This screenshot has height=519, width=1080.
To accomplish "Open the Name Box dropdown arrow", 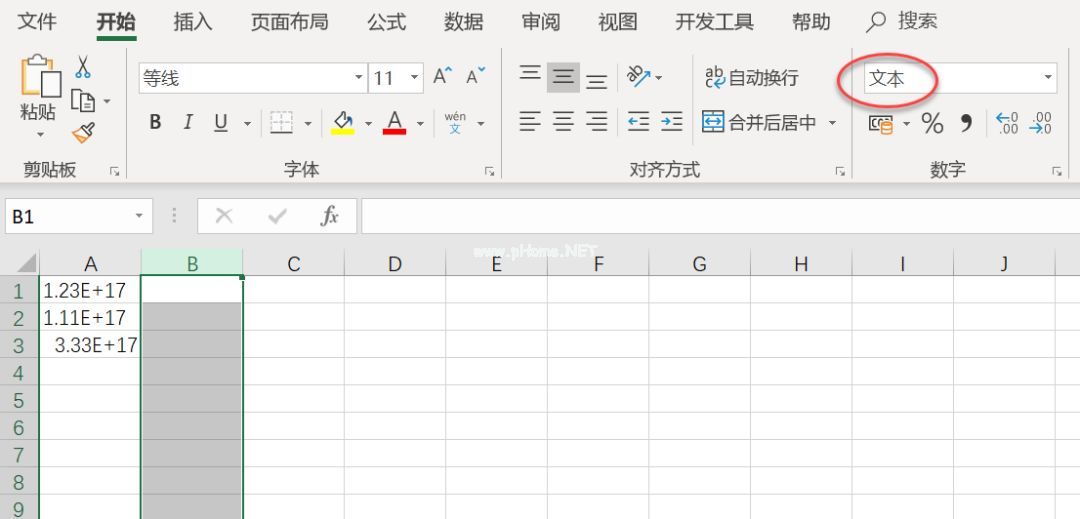I will (139, 216).
